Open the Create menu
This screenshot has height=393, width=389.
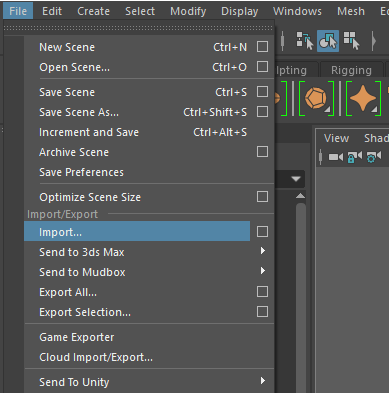click(x=93, y=11)
